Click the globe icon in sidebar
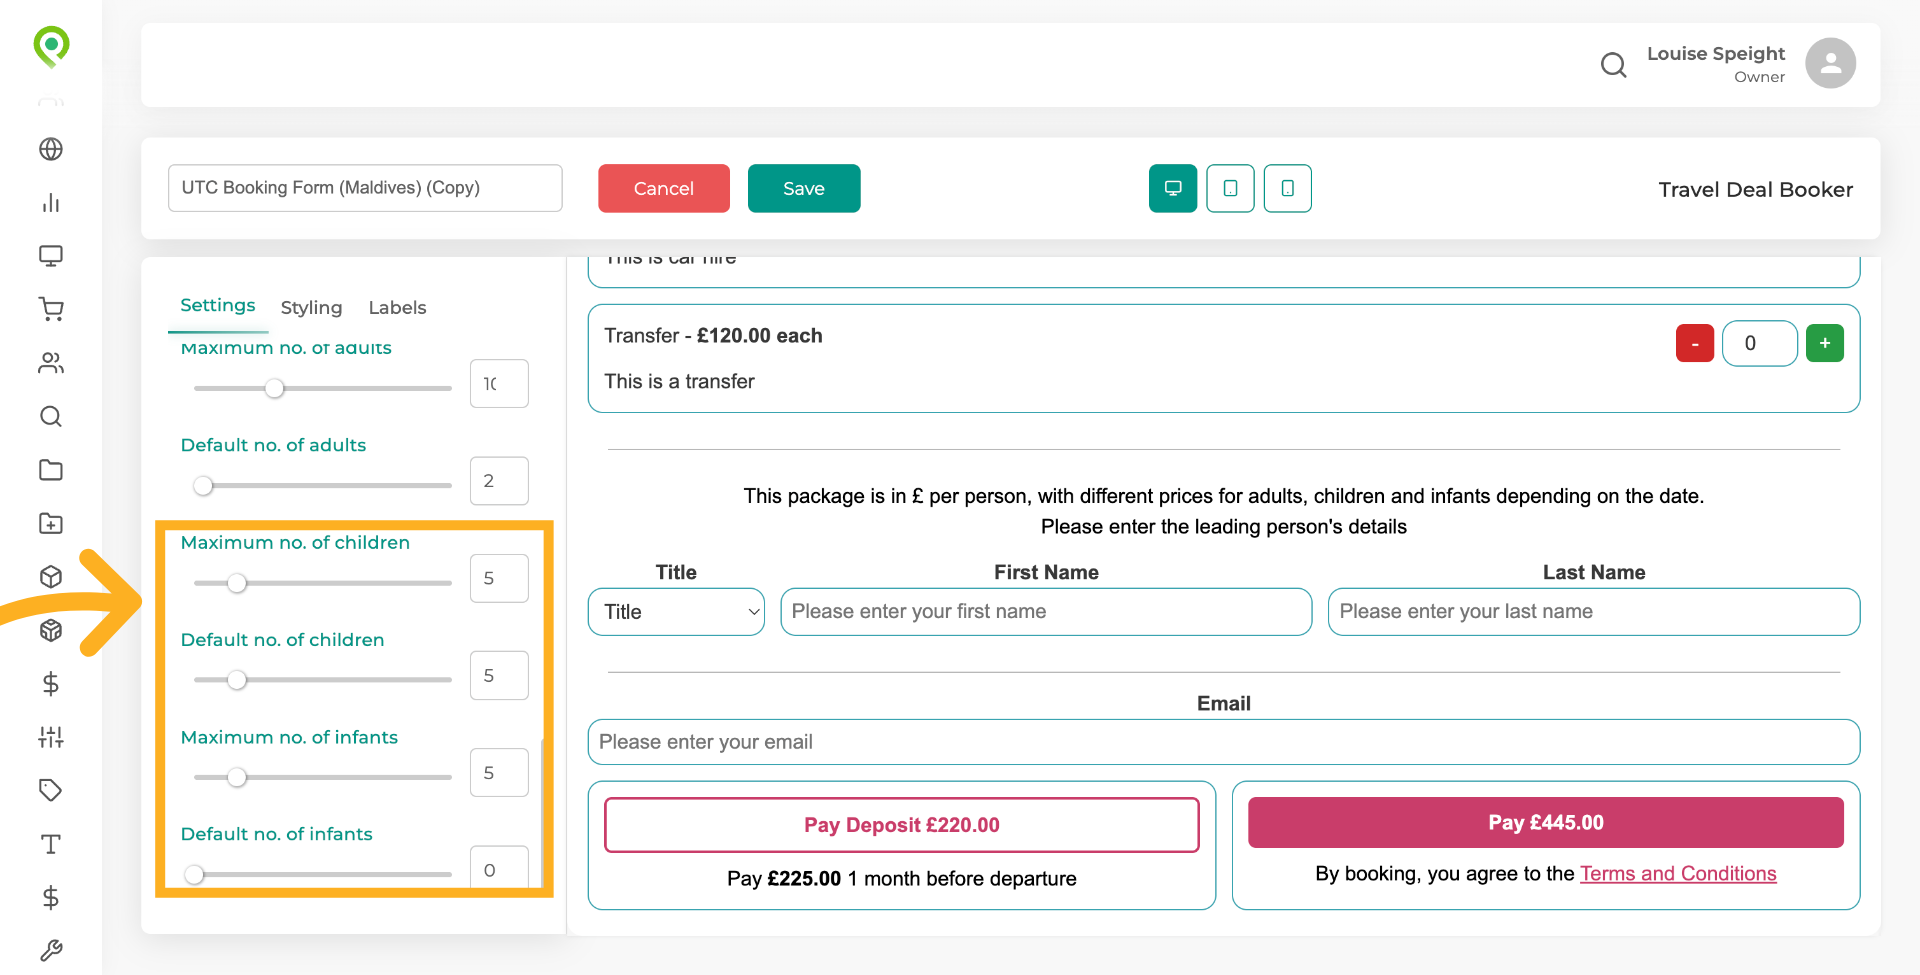This screenshot has width=1920, height=975. [51, 149]
